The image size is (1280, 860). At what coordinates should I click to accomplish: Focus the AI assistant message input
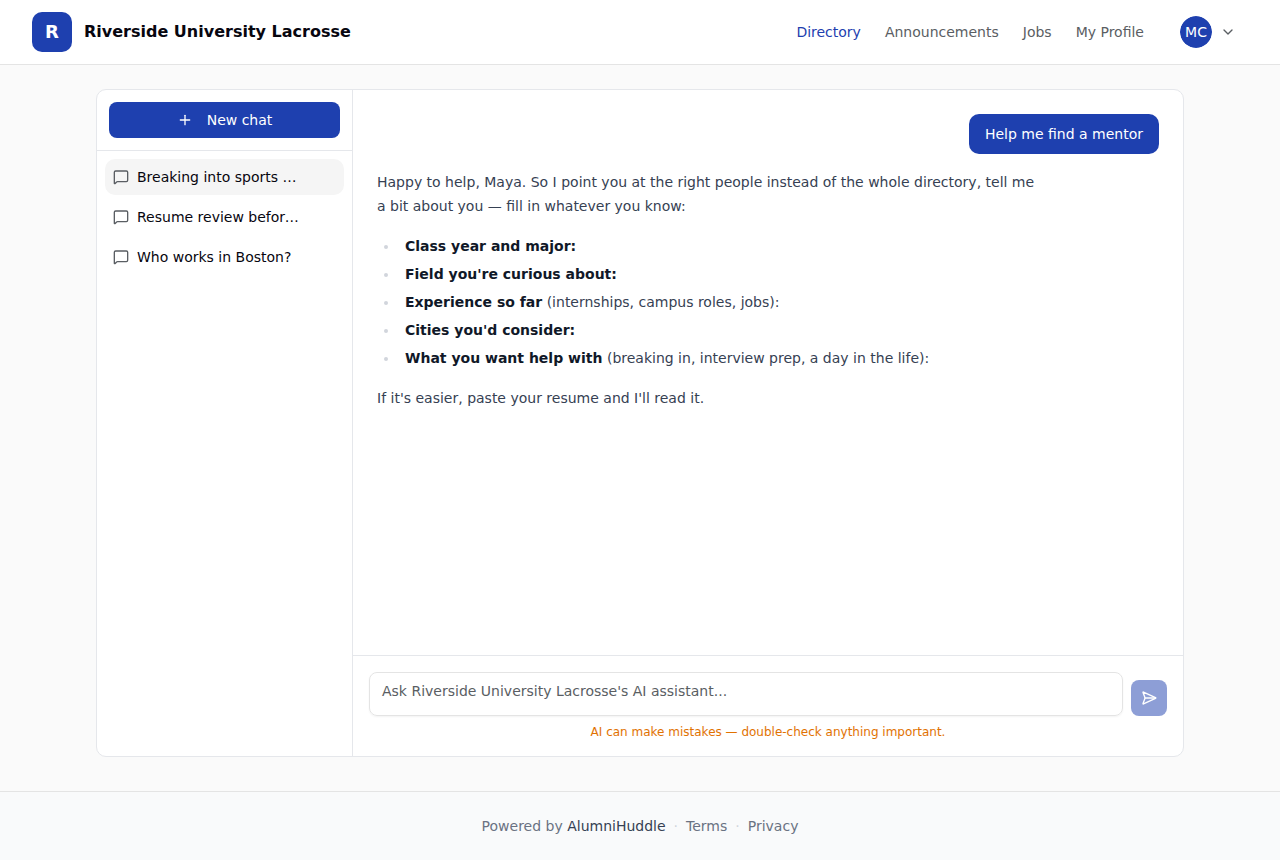tap(746, 694)
